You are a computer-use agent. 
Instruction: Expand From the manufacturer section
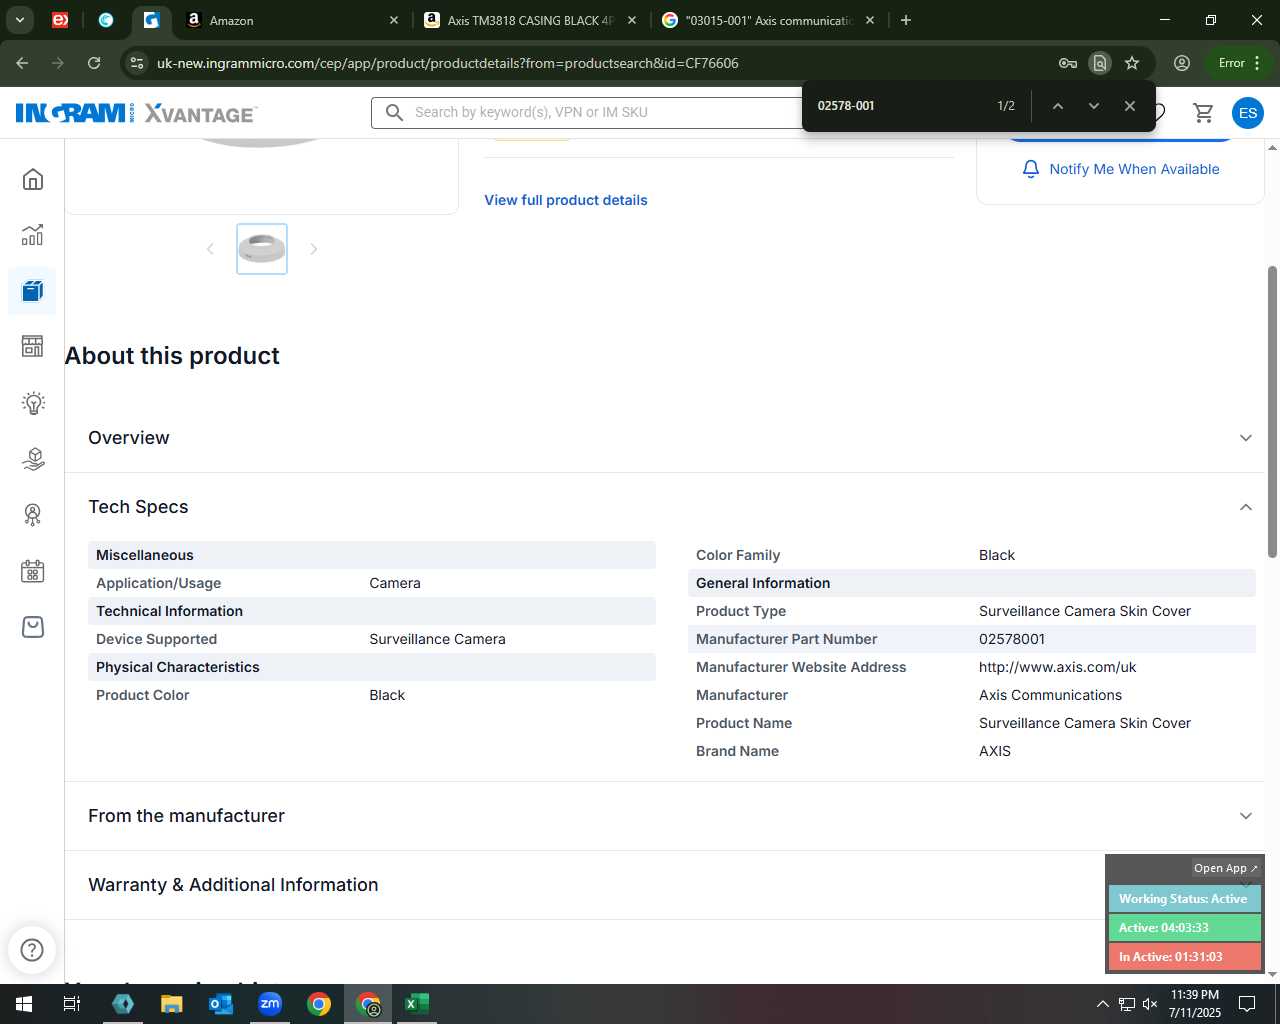(1246, 816)
